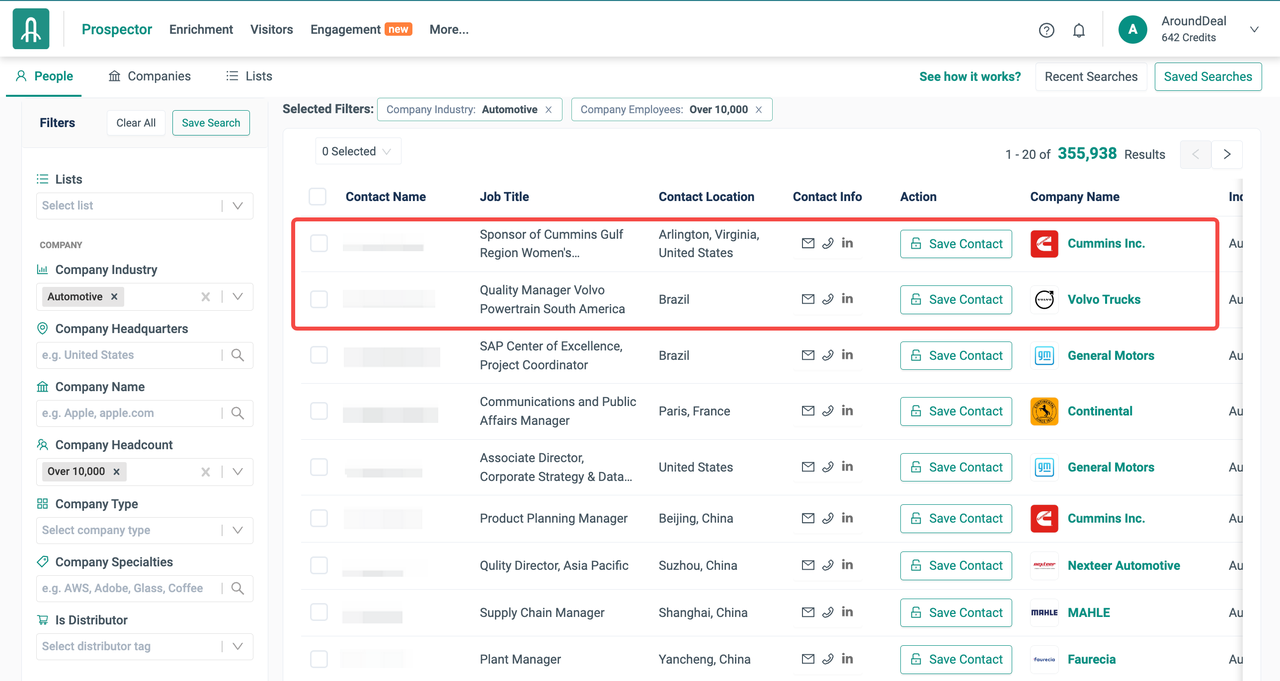1280x681 pixels.
Task: Open the Enrichment menu
Action: [201, 29]
